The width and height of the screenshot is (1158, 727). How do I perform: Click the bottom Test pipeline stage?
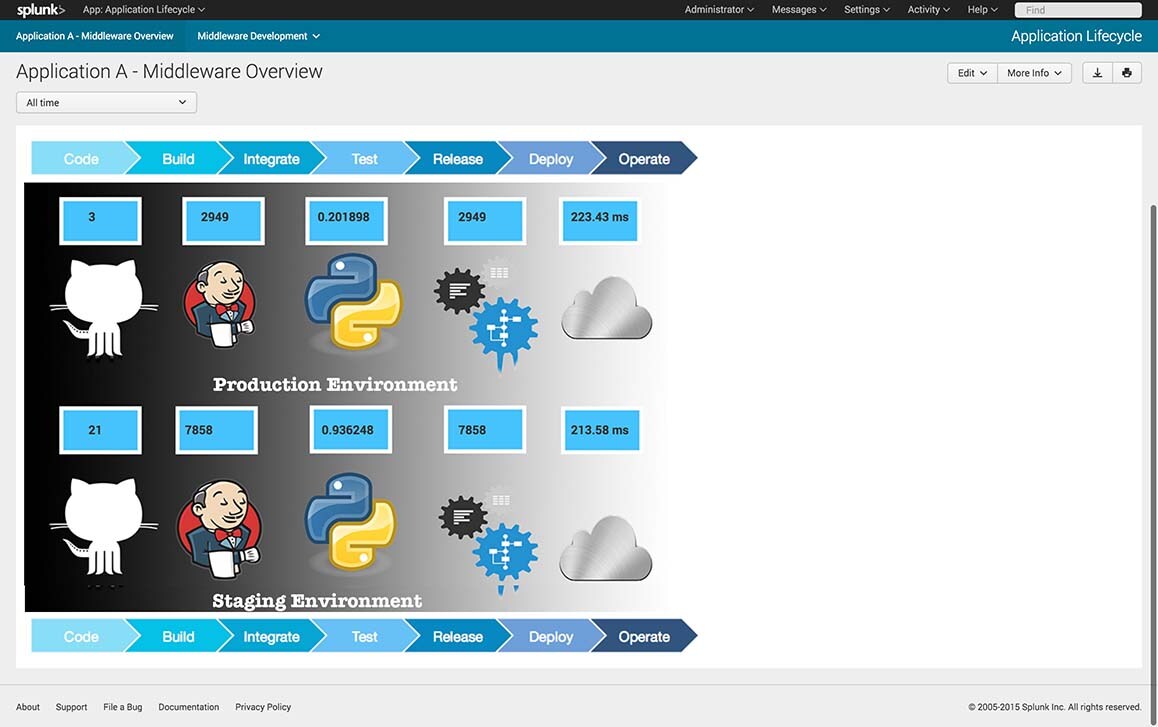[364, 636]
